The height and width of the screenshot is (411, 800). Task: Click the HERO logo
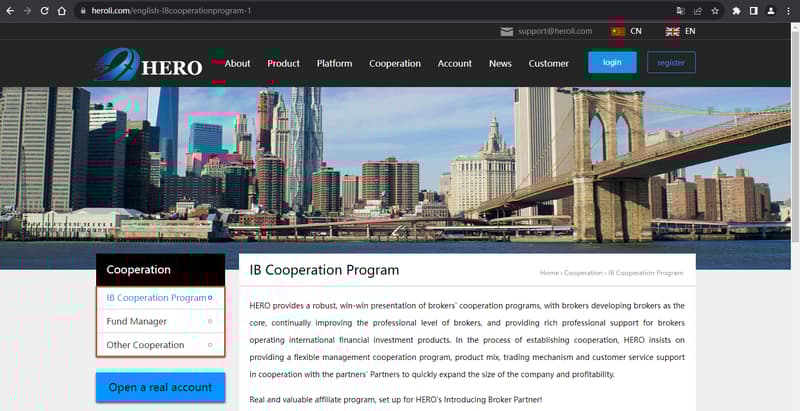[148, 65]
